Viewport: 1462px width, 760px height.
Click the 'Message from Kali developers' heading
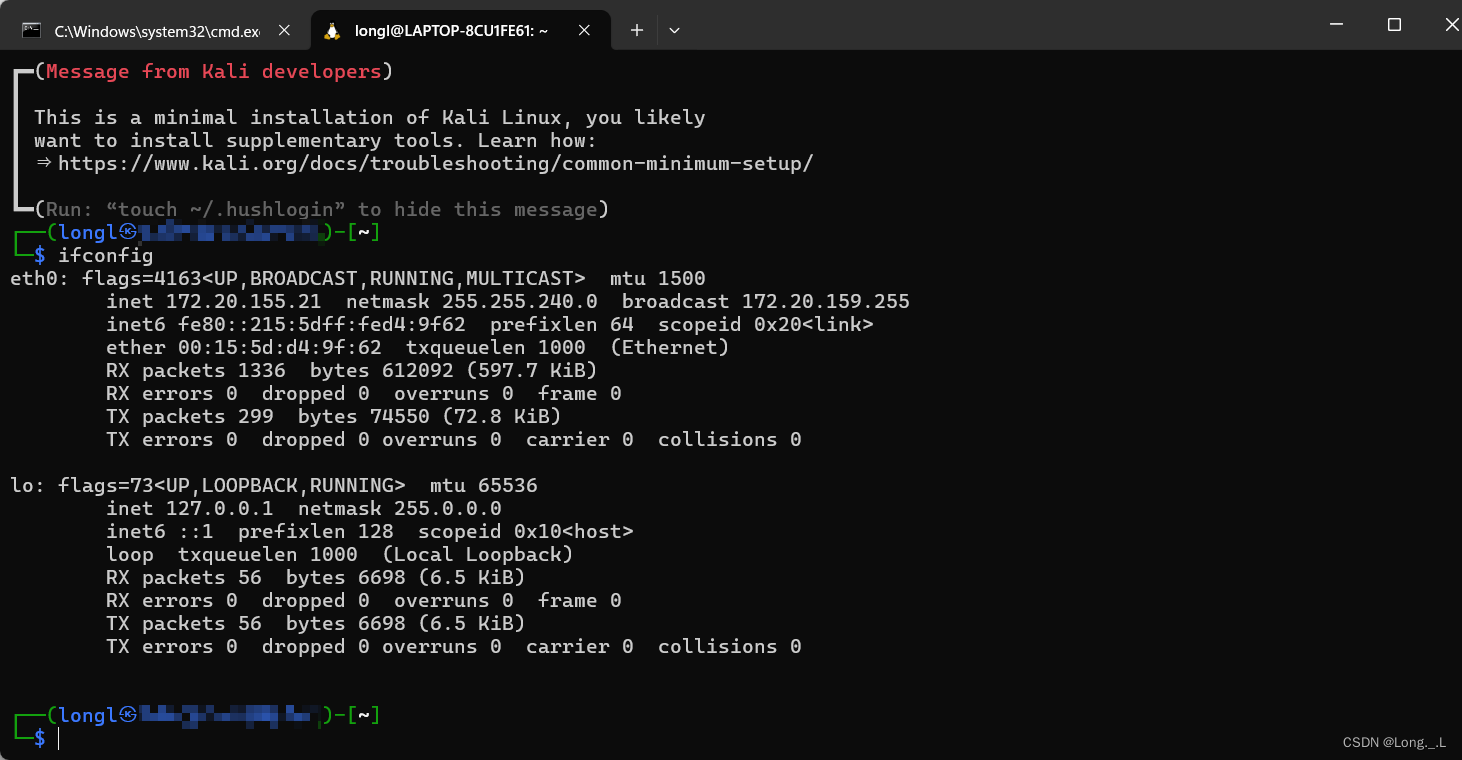(213, 72)
